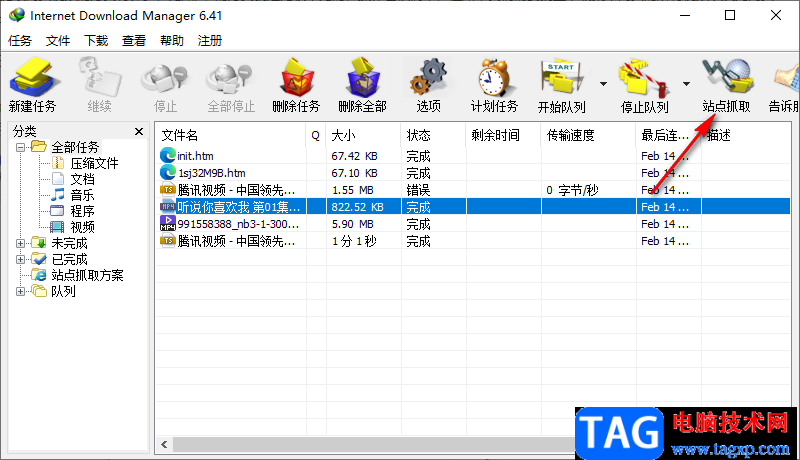The width and height of the screenshot is (800, 460).
Task: Click the 开始队列 start queue icon
Action: 562,78
